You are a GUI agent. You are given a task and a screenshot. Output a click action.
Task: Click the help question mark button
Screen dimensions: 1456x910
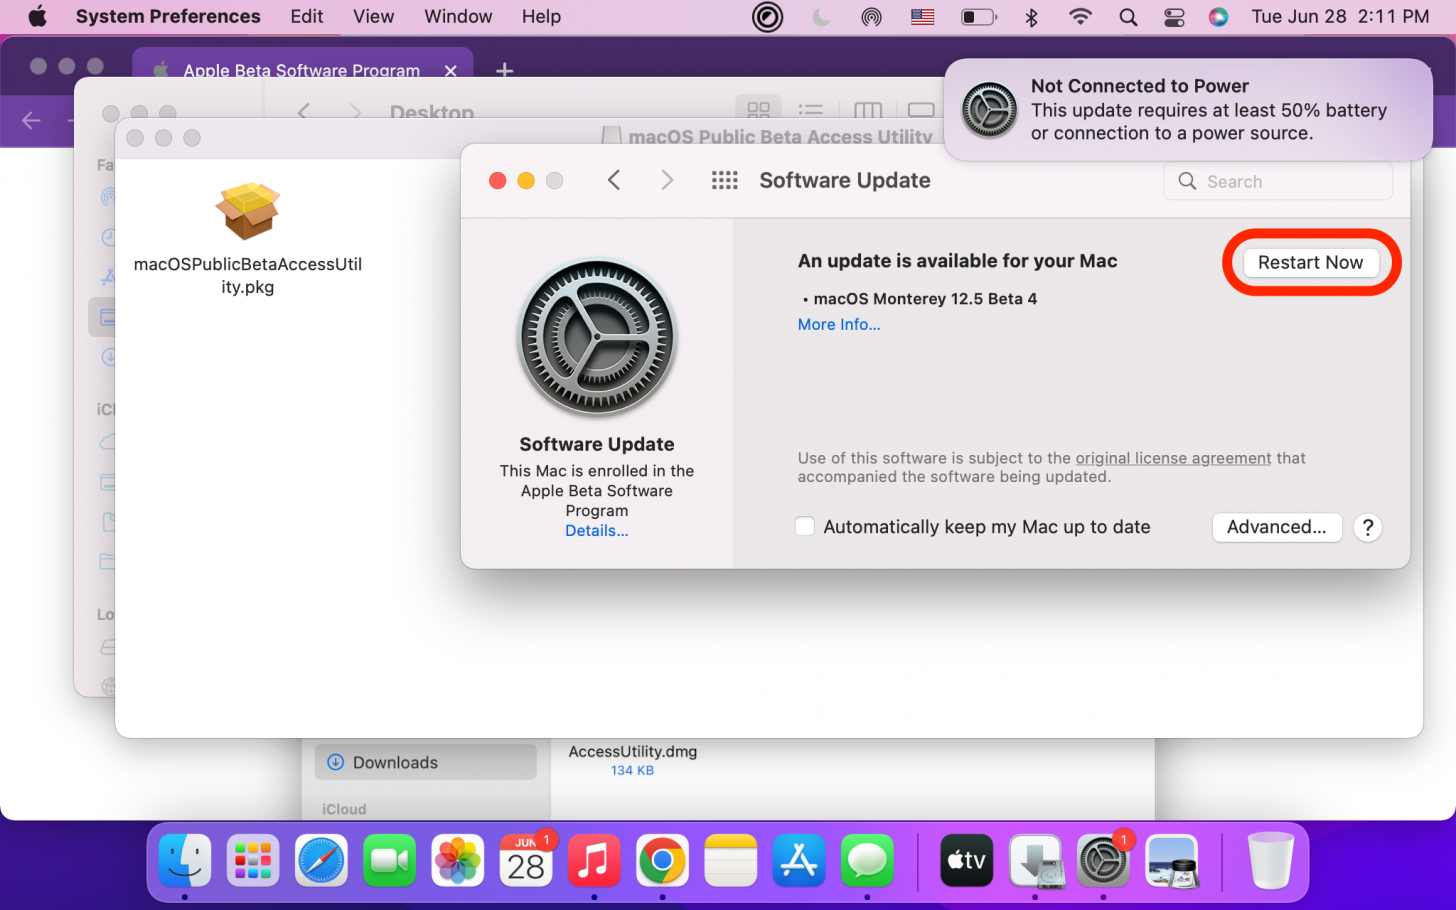(x=1368, y=527)
